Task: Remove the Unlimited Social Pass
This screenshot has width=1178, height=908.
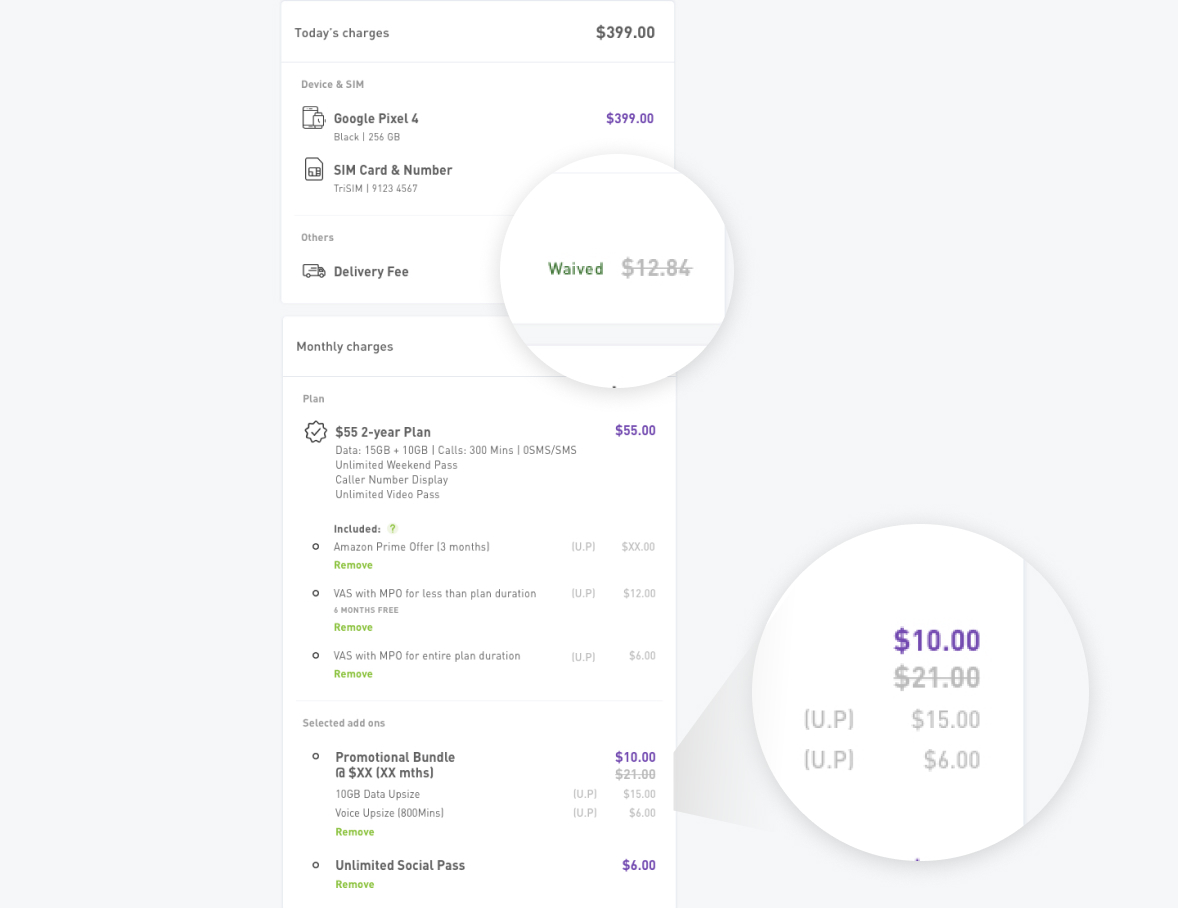Action: point(355,883)
